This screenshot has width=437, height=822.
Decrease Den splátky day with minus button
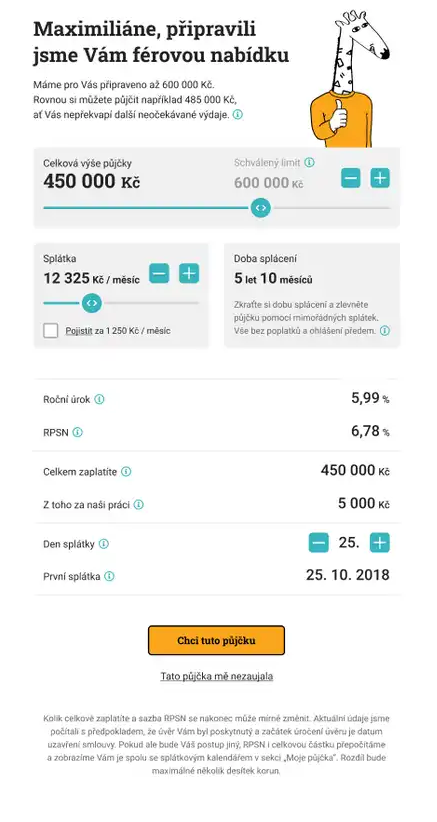coord(319,543)
